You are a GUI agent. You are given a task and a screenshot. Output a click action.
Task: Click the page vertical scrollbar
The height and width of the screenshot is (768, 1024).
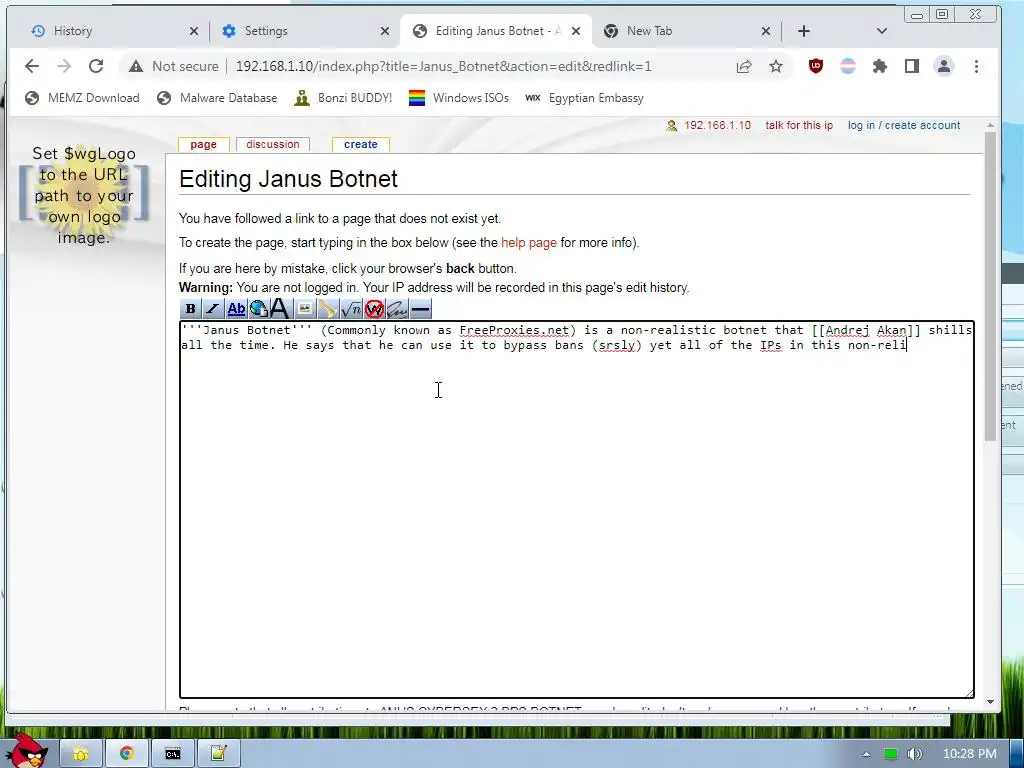tap(991, 286)
